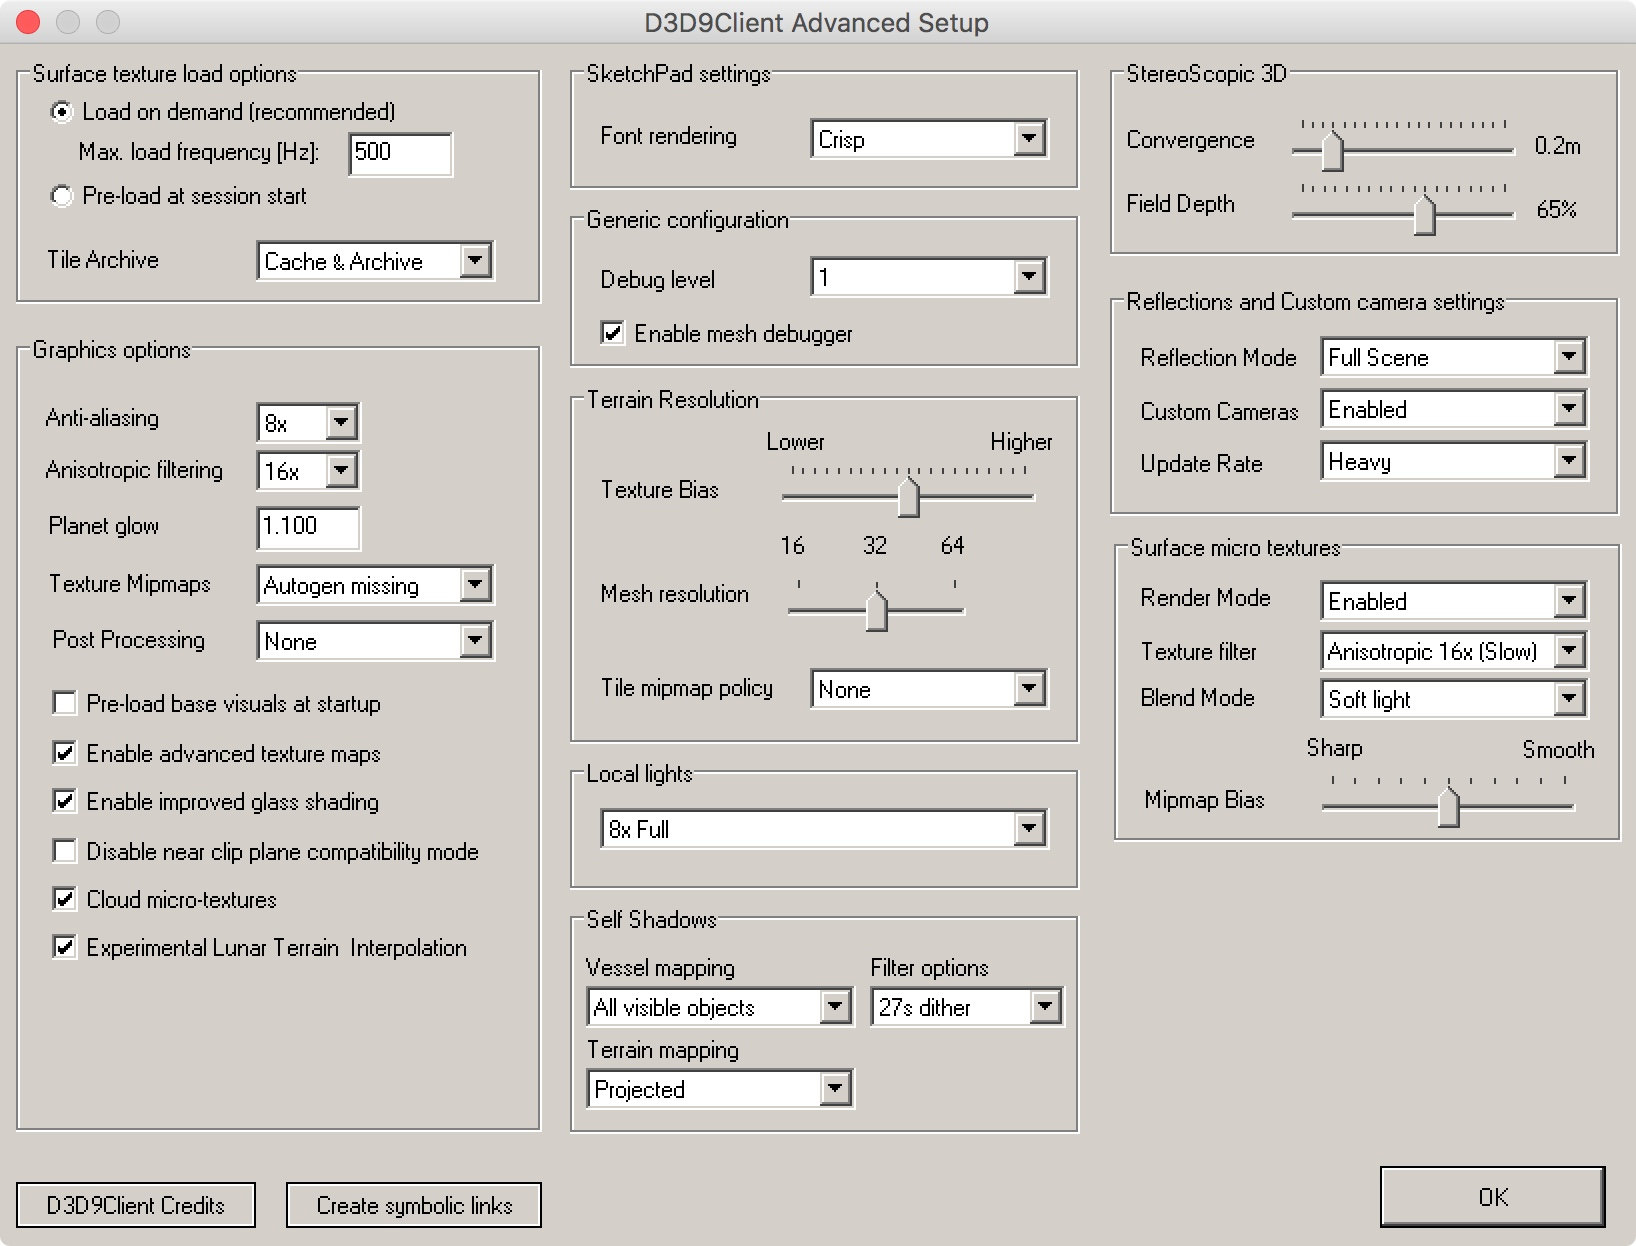Expand the Debug level dropdown
The width and height of the screenshot is (1636, 1246).
pos(929,277)
